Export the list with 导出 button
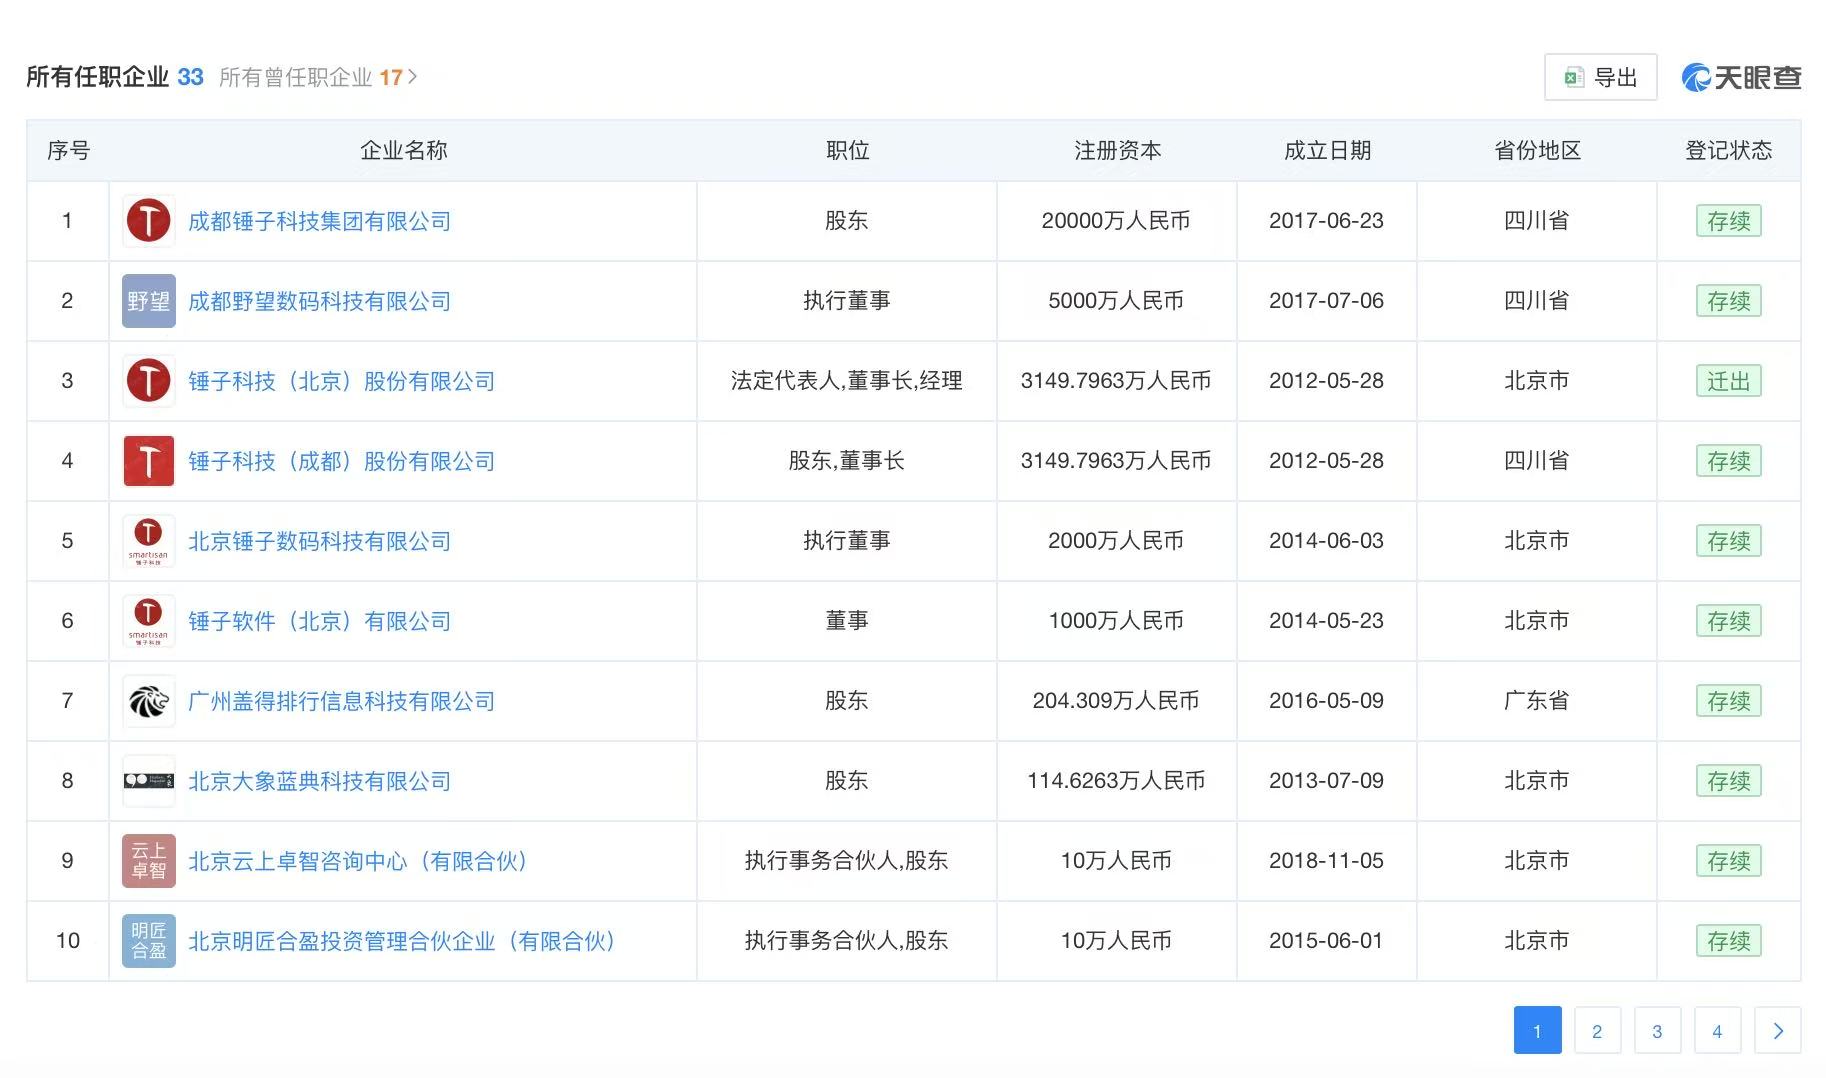 [1600, 77]
